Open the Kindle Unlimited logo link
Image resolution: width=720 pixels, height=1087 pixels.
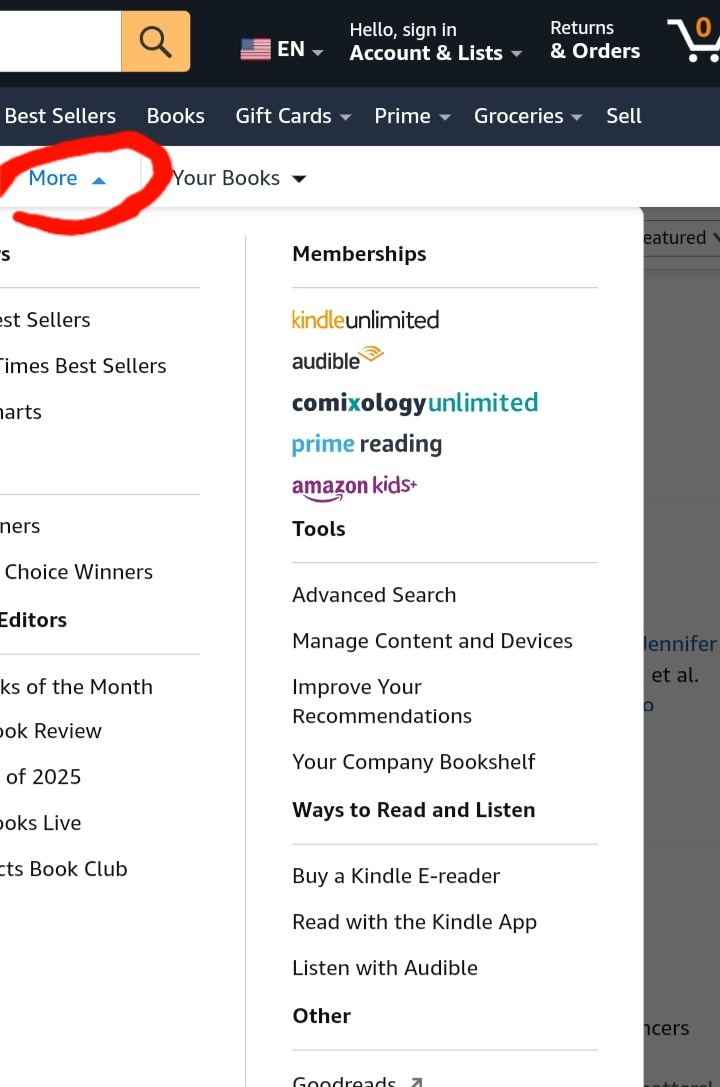365,320
